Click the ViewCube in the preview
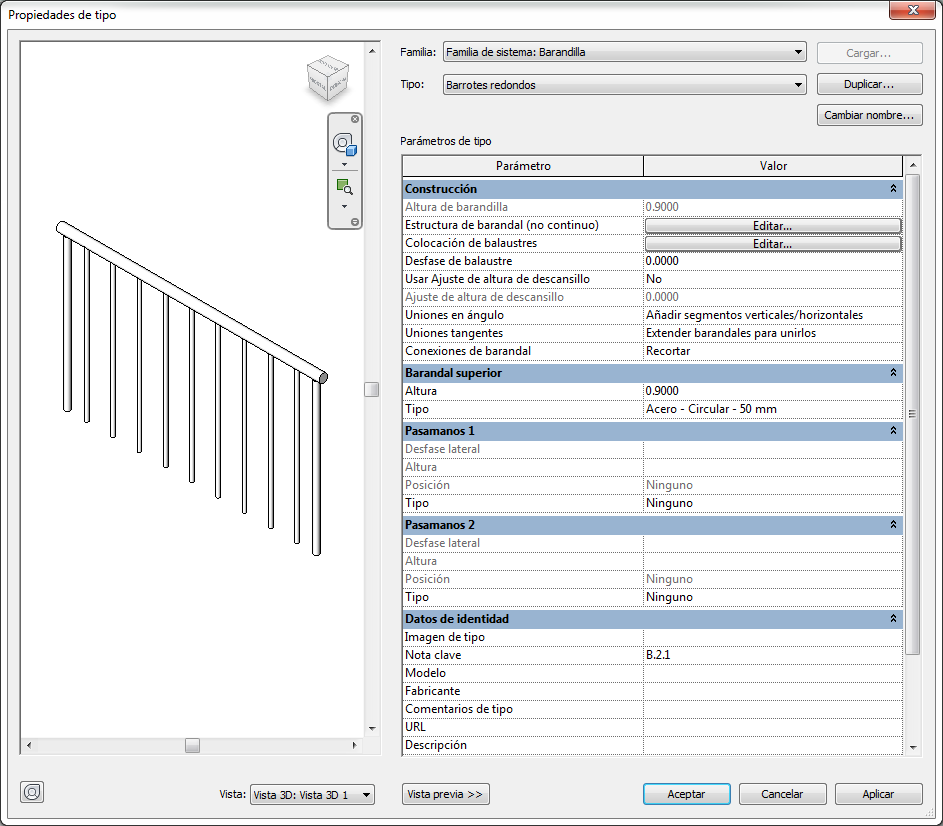The height and width of the screenshot is (826, 943). point(328,79)
